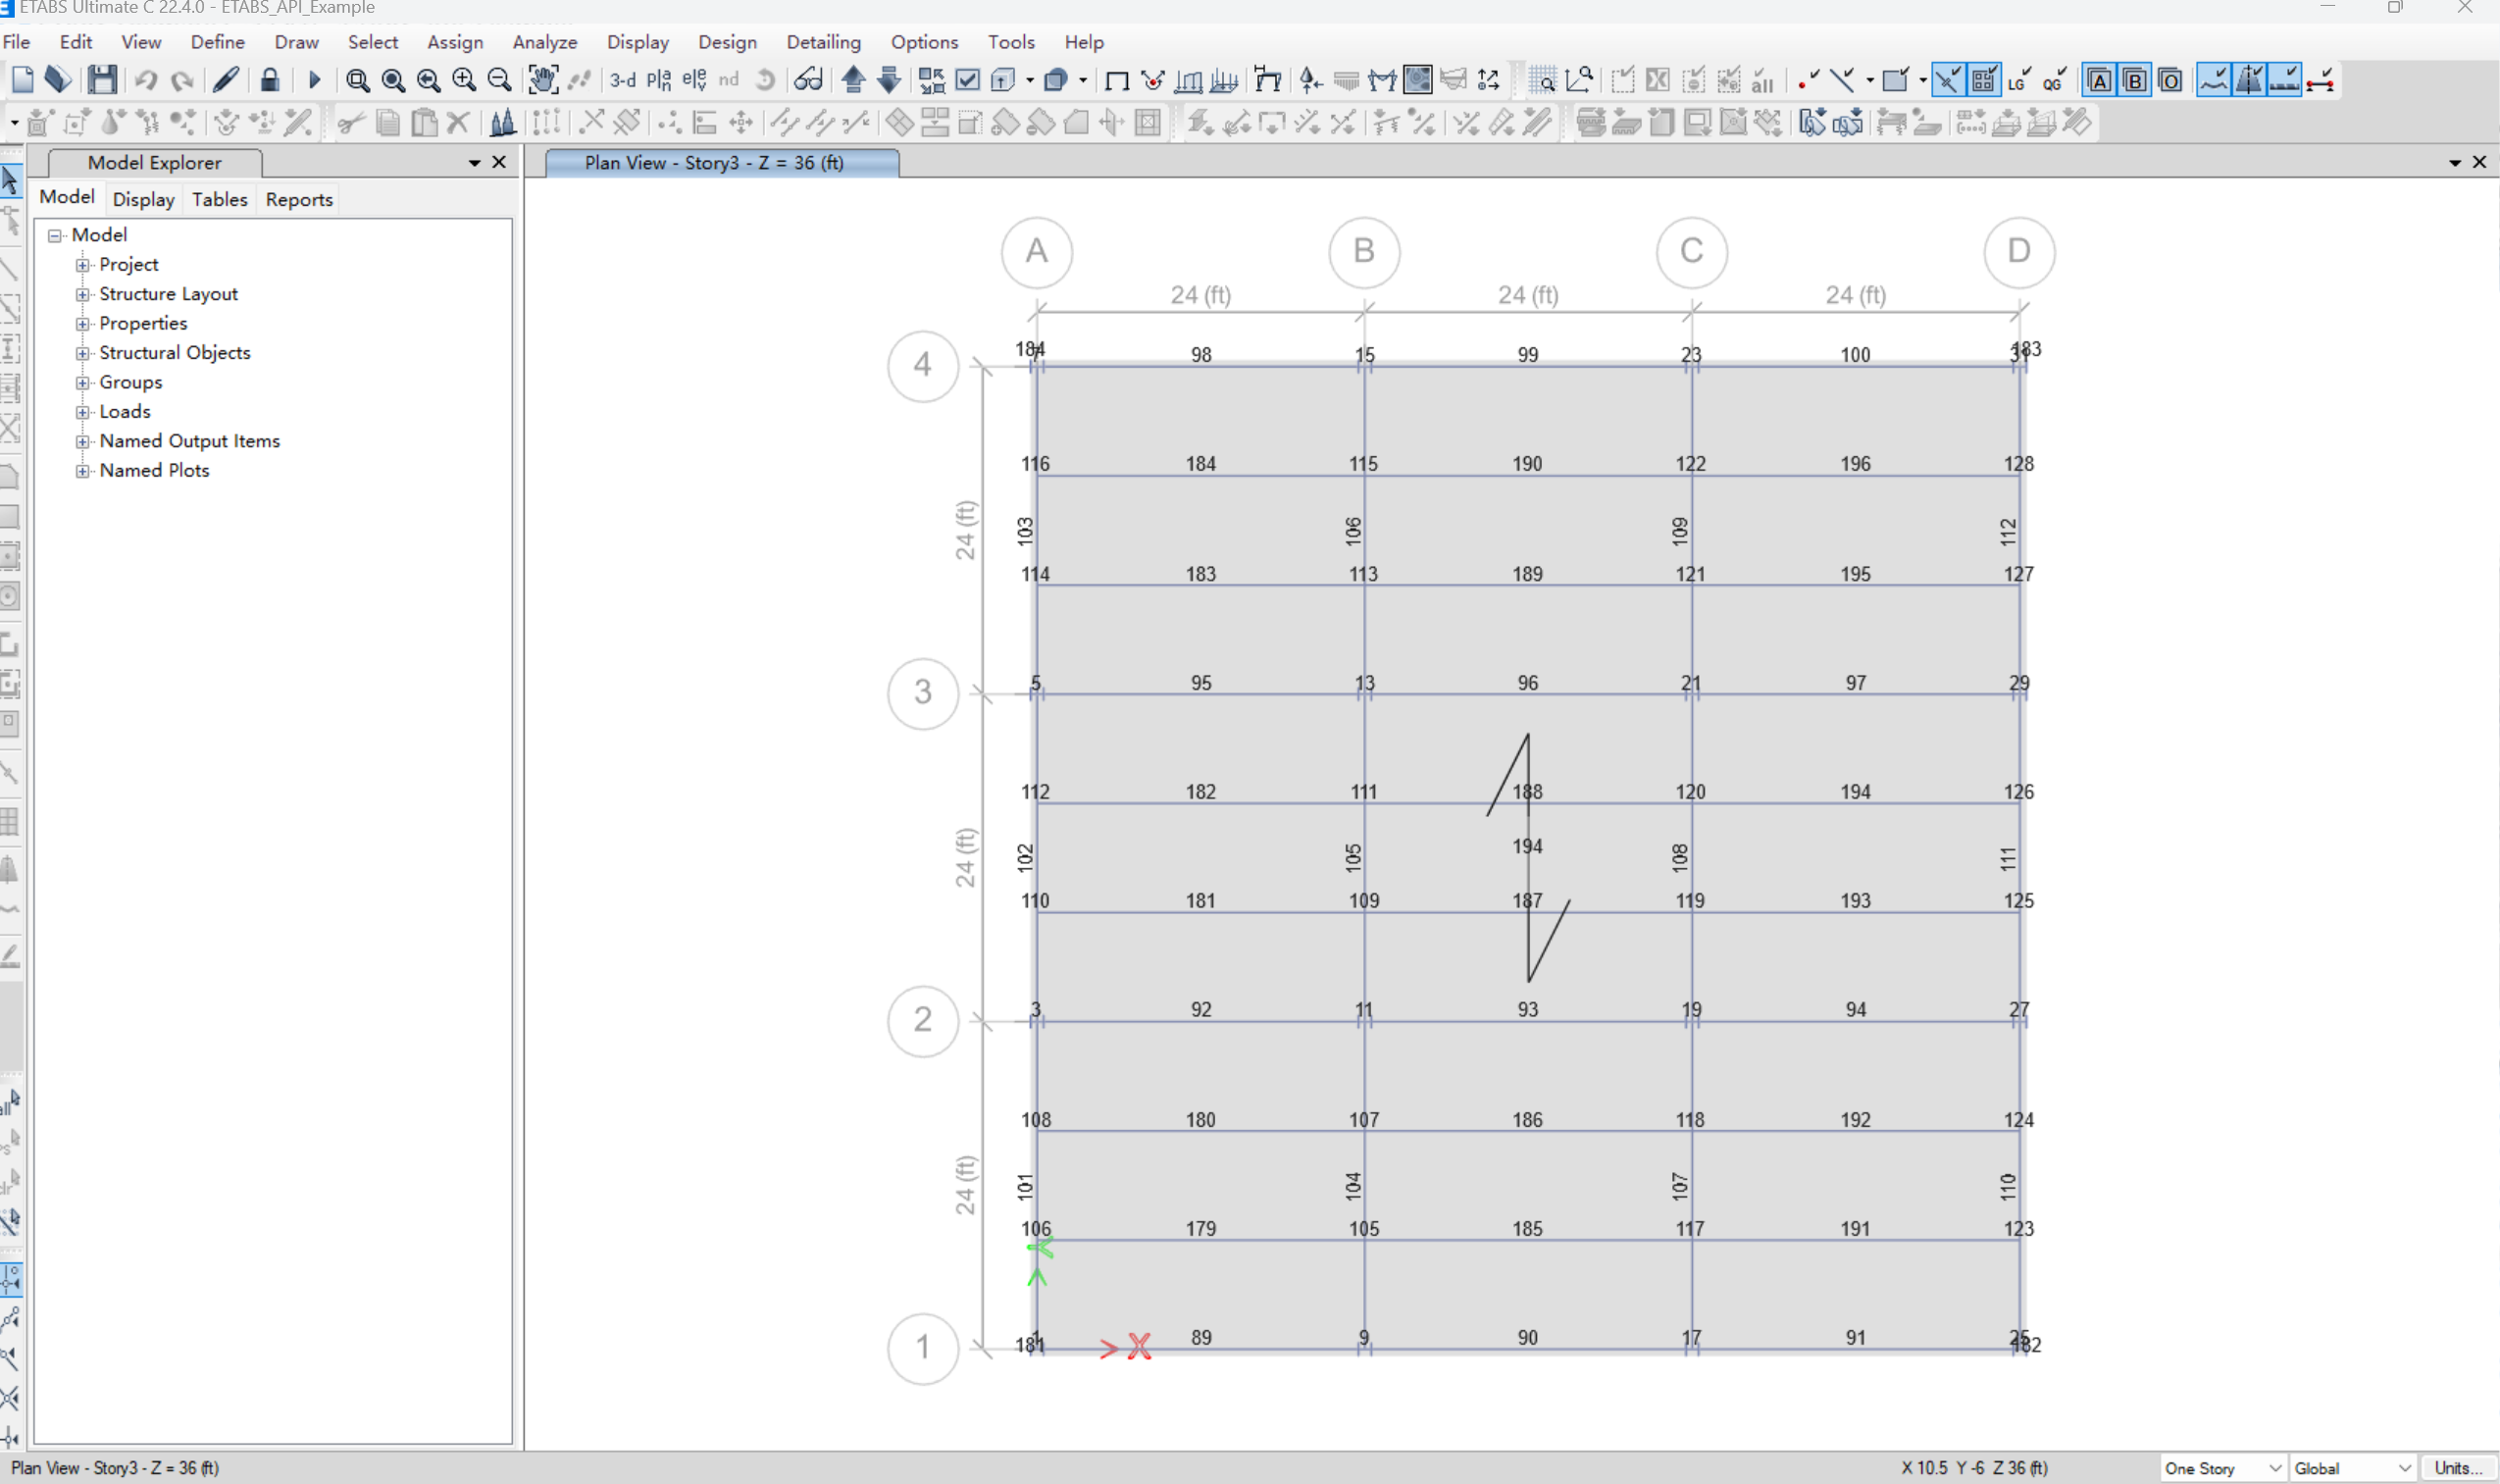Viewport: 2500px width, 1484px height.
Task: Click the Run Analysis play arrow icon
Action: click(314, 80)
